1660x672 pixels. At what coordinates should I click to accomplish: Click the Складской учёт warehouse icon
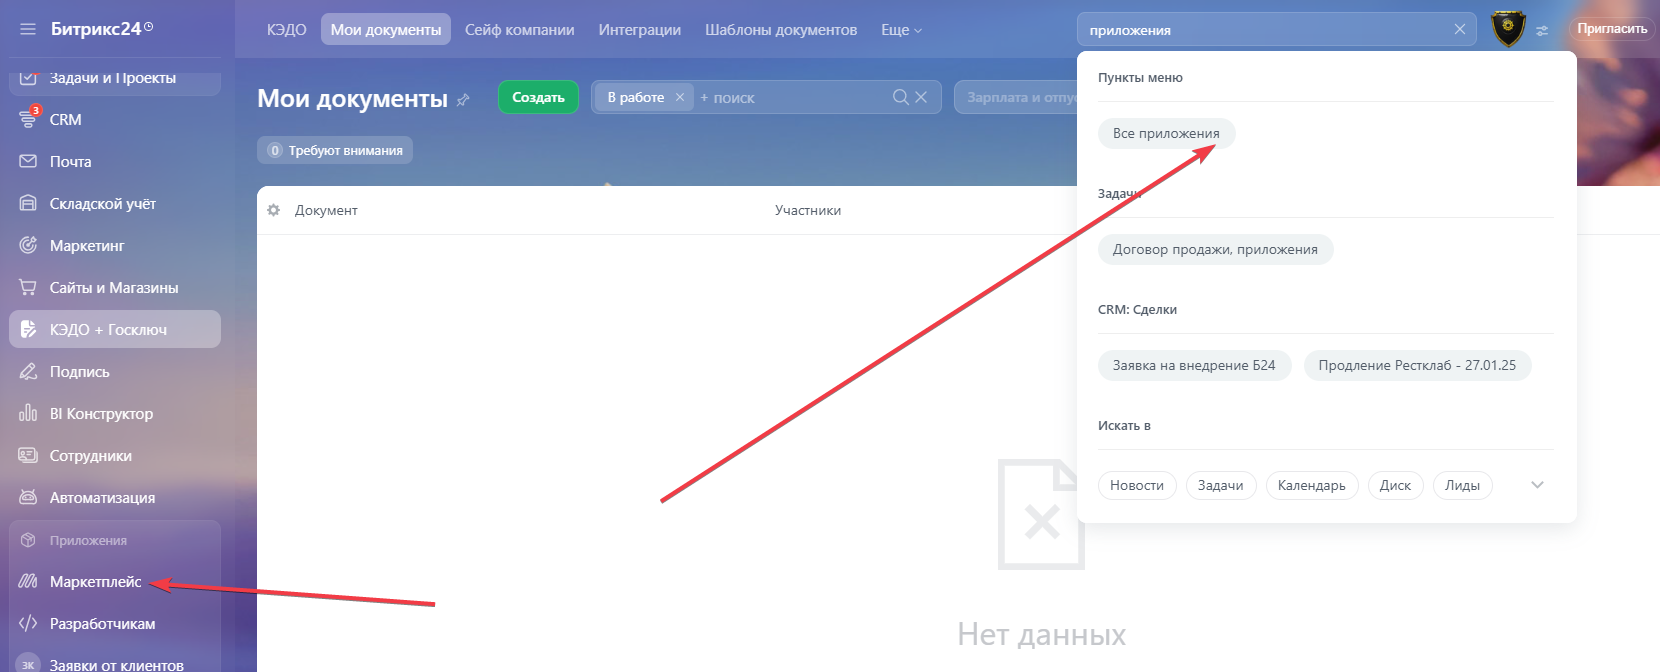28,203
